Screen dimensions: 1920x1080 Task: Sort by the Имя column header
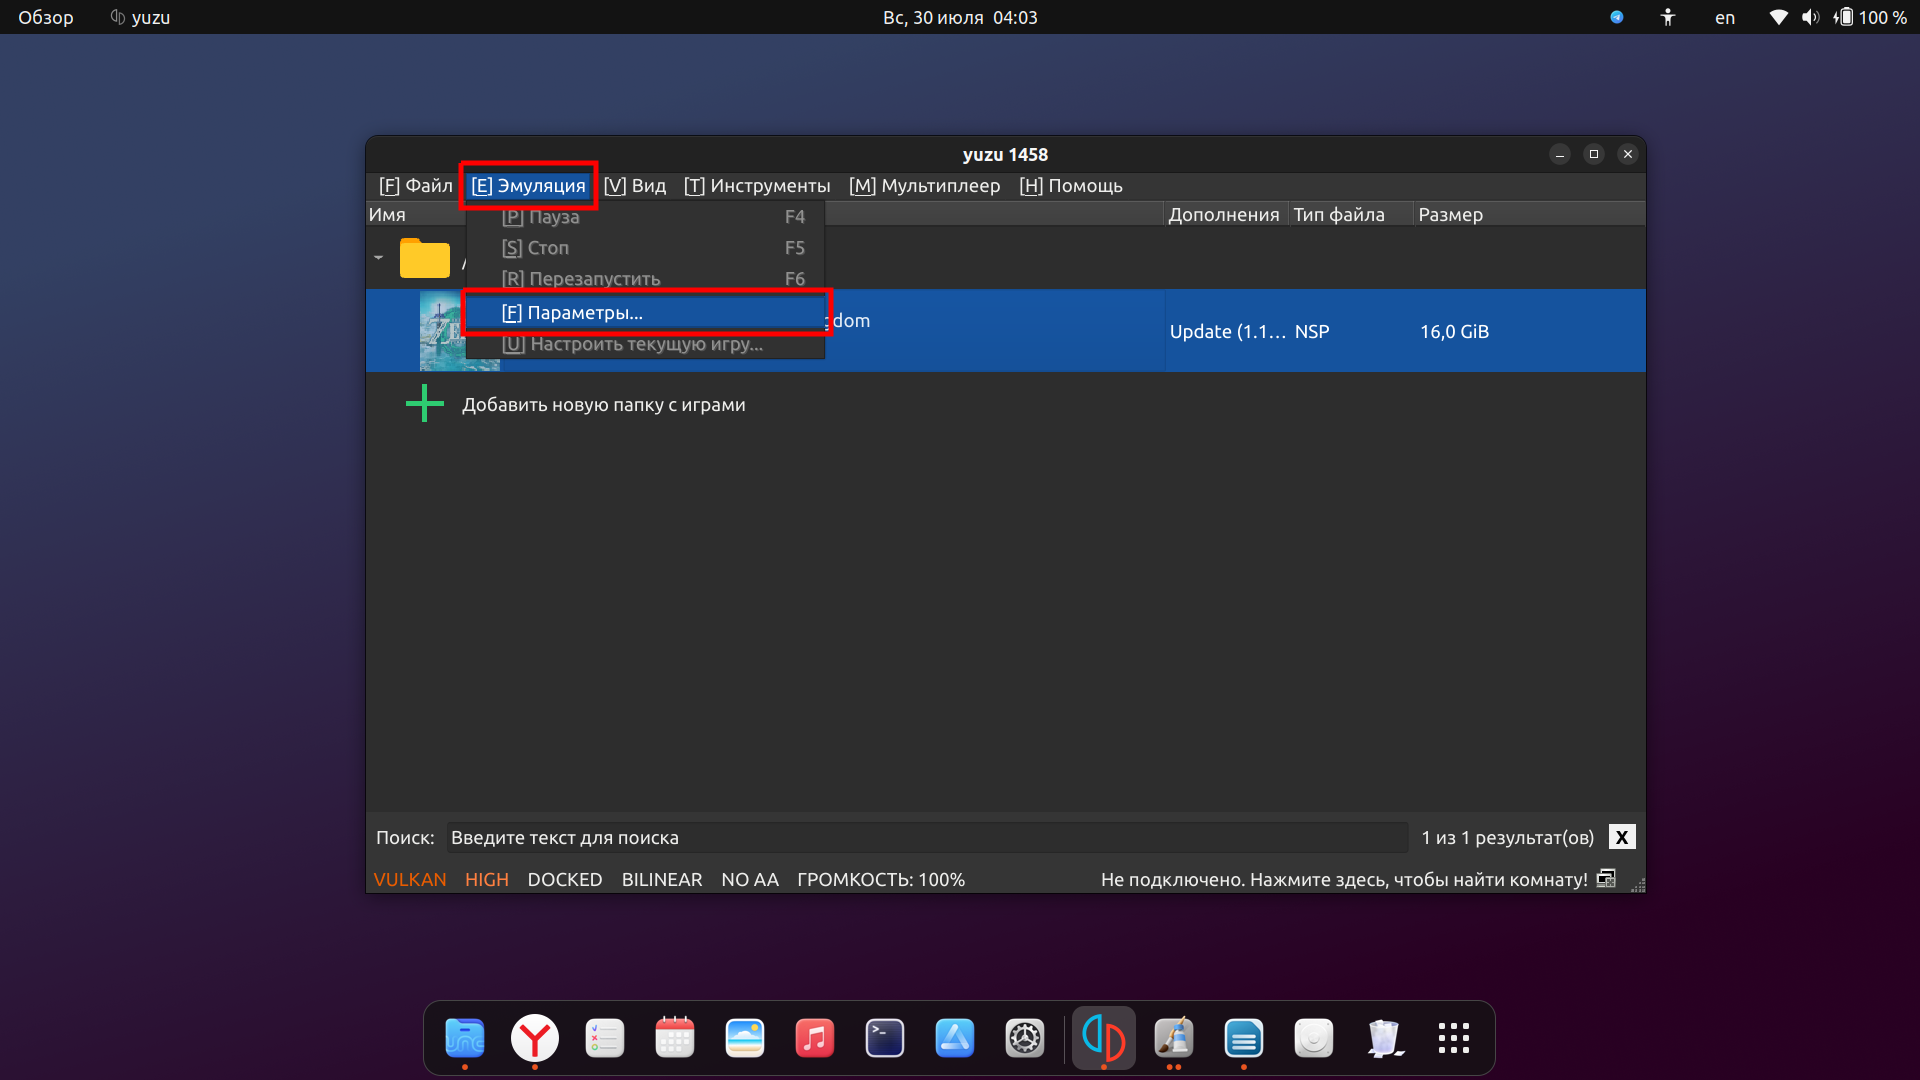[387, 215]
